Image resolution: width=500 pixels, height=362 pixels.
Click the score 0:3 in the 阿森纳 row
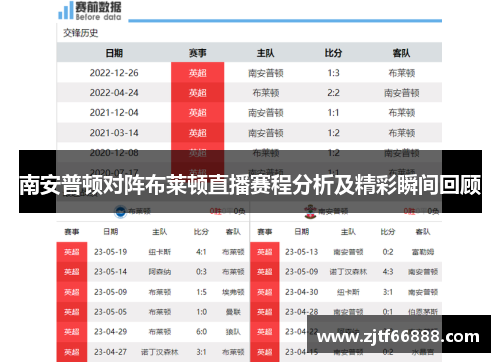(201, 272)
